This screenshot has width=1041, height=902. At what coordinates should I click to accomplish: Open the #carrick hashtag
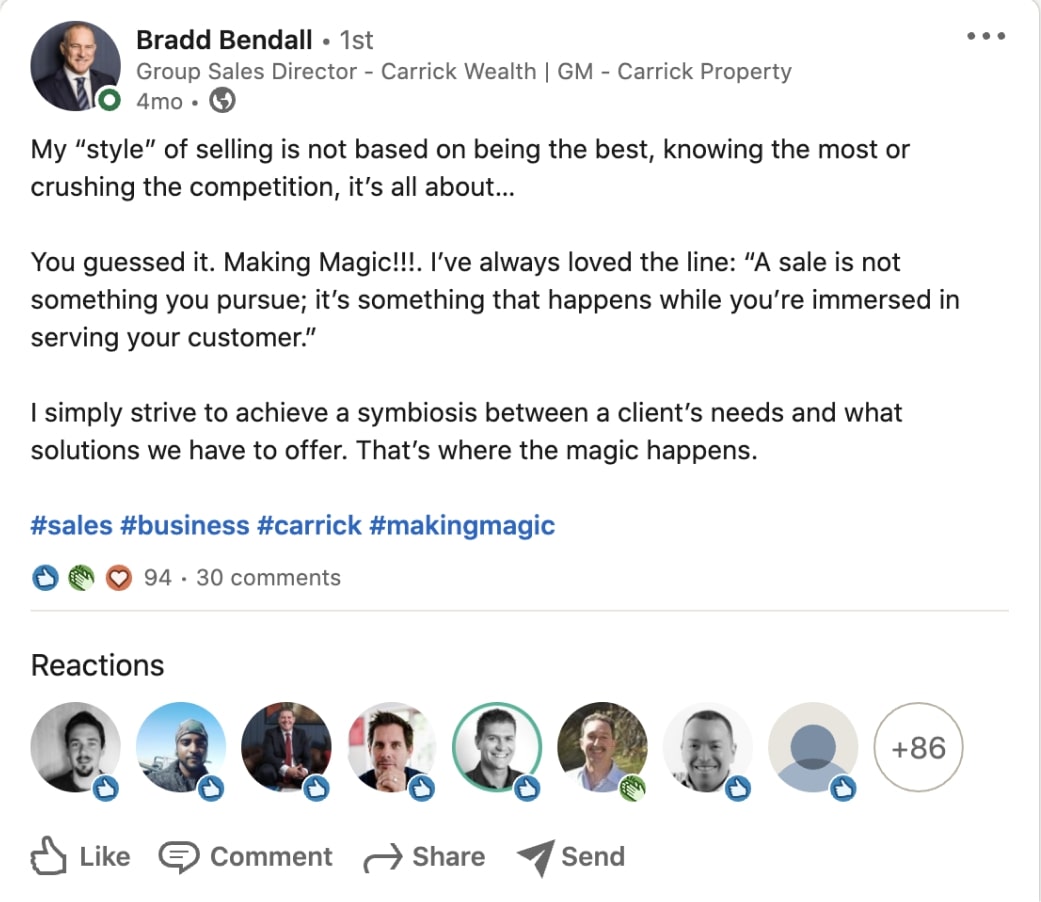309,525
